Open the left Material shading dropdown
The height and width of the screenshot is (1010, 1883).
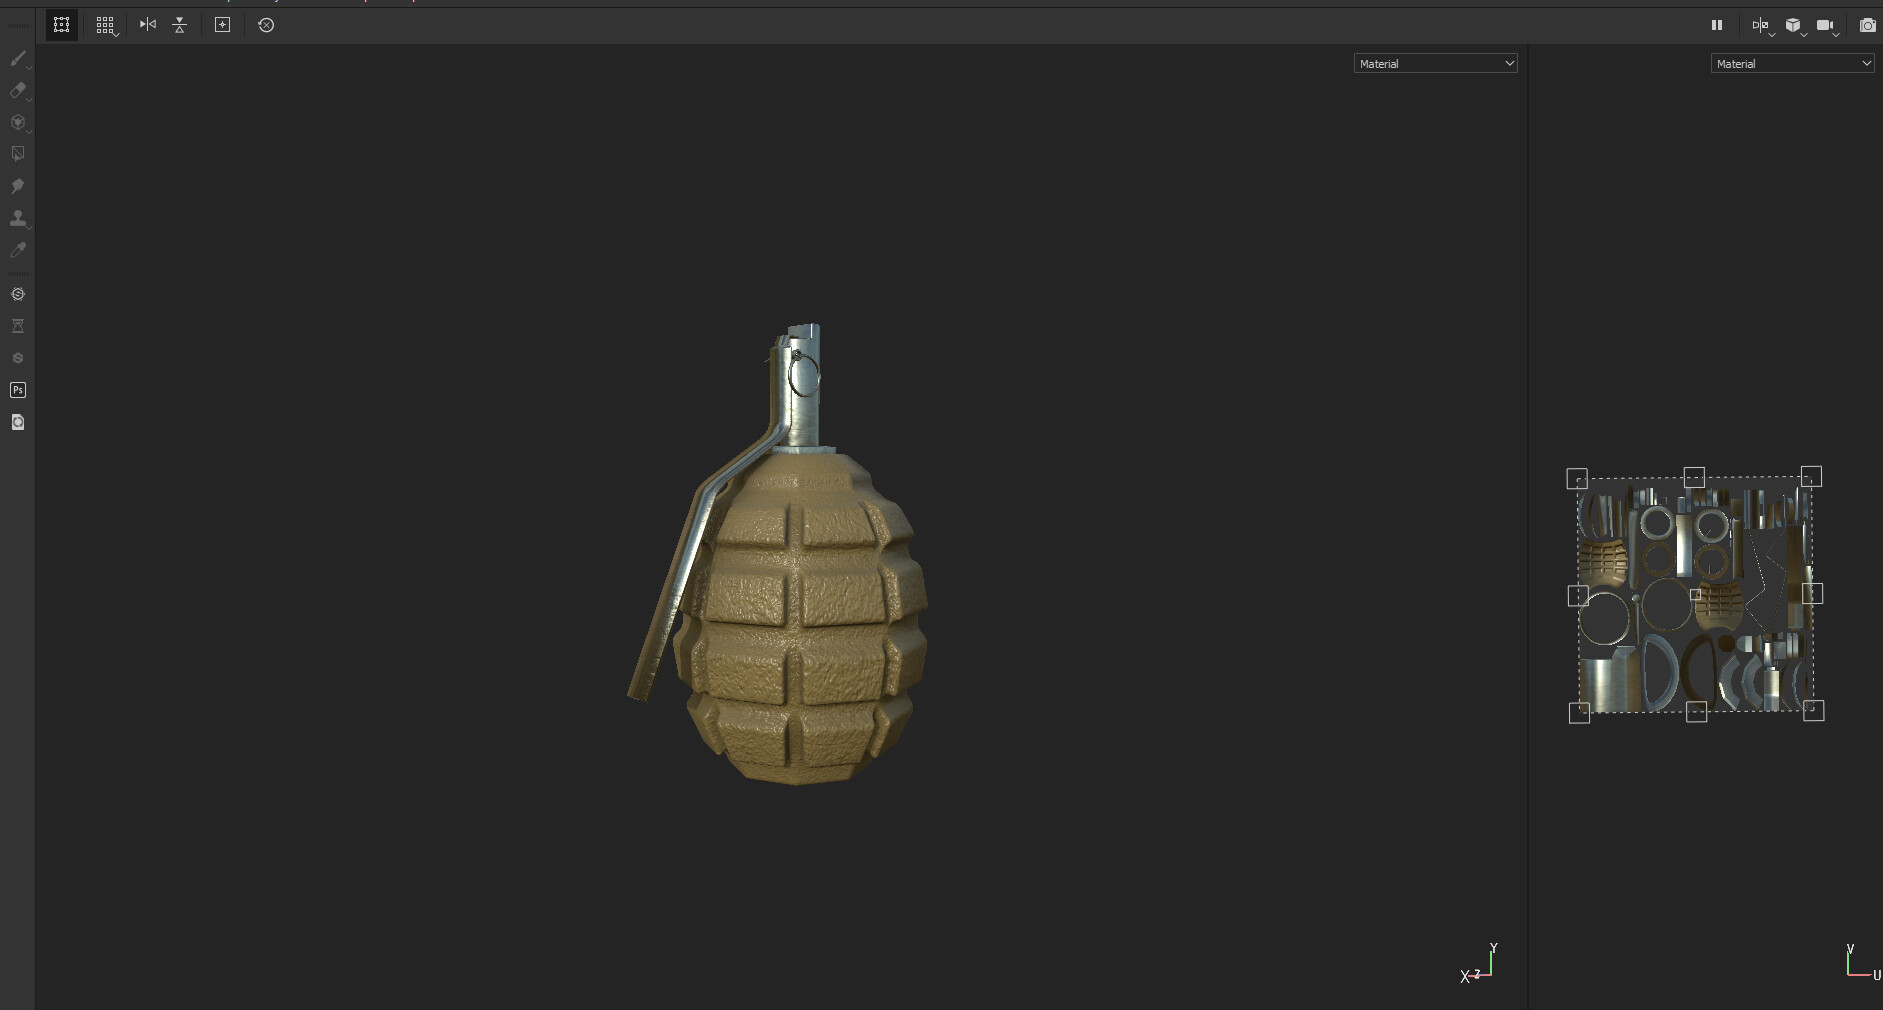pyautogui.click(x=1435, y=63)
